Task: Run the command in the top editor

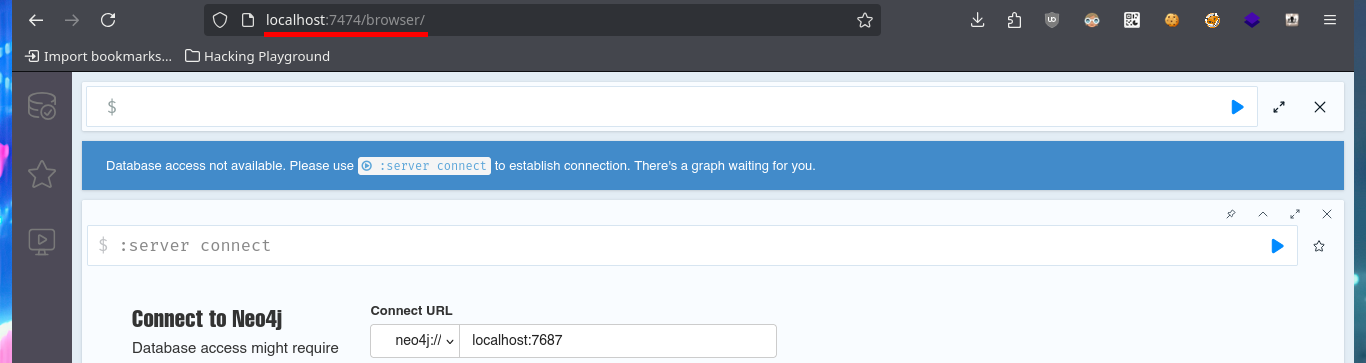Action: pos(1238,107)
